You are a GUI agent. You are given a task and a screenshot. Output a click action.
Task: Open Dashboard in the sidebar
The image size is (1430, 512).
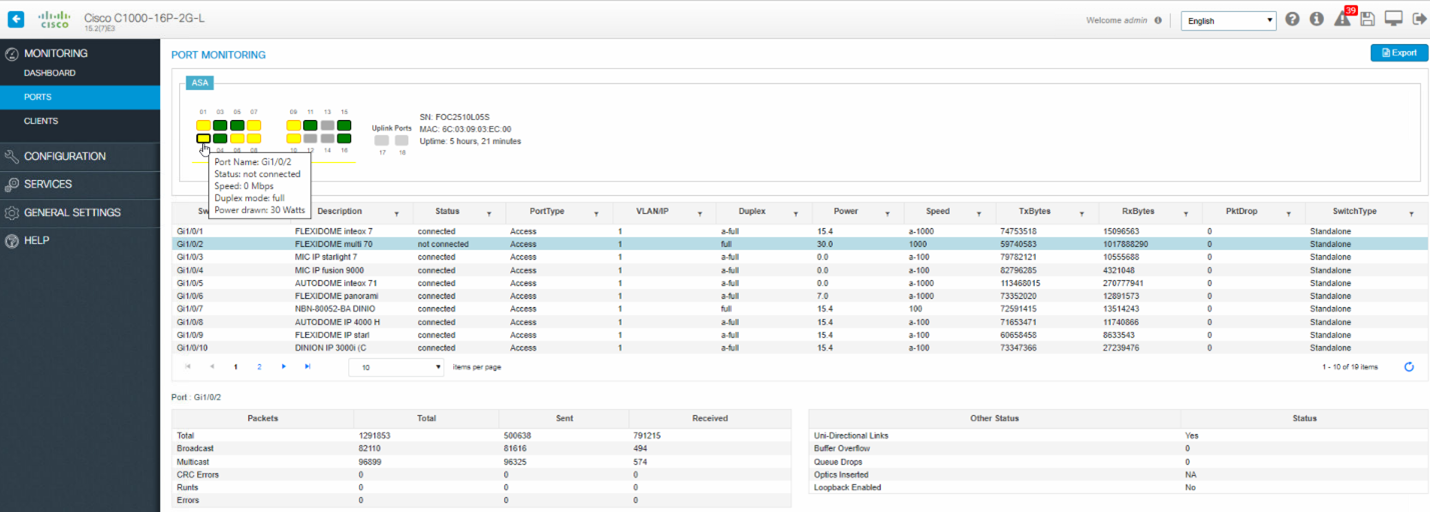(49, 73)
